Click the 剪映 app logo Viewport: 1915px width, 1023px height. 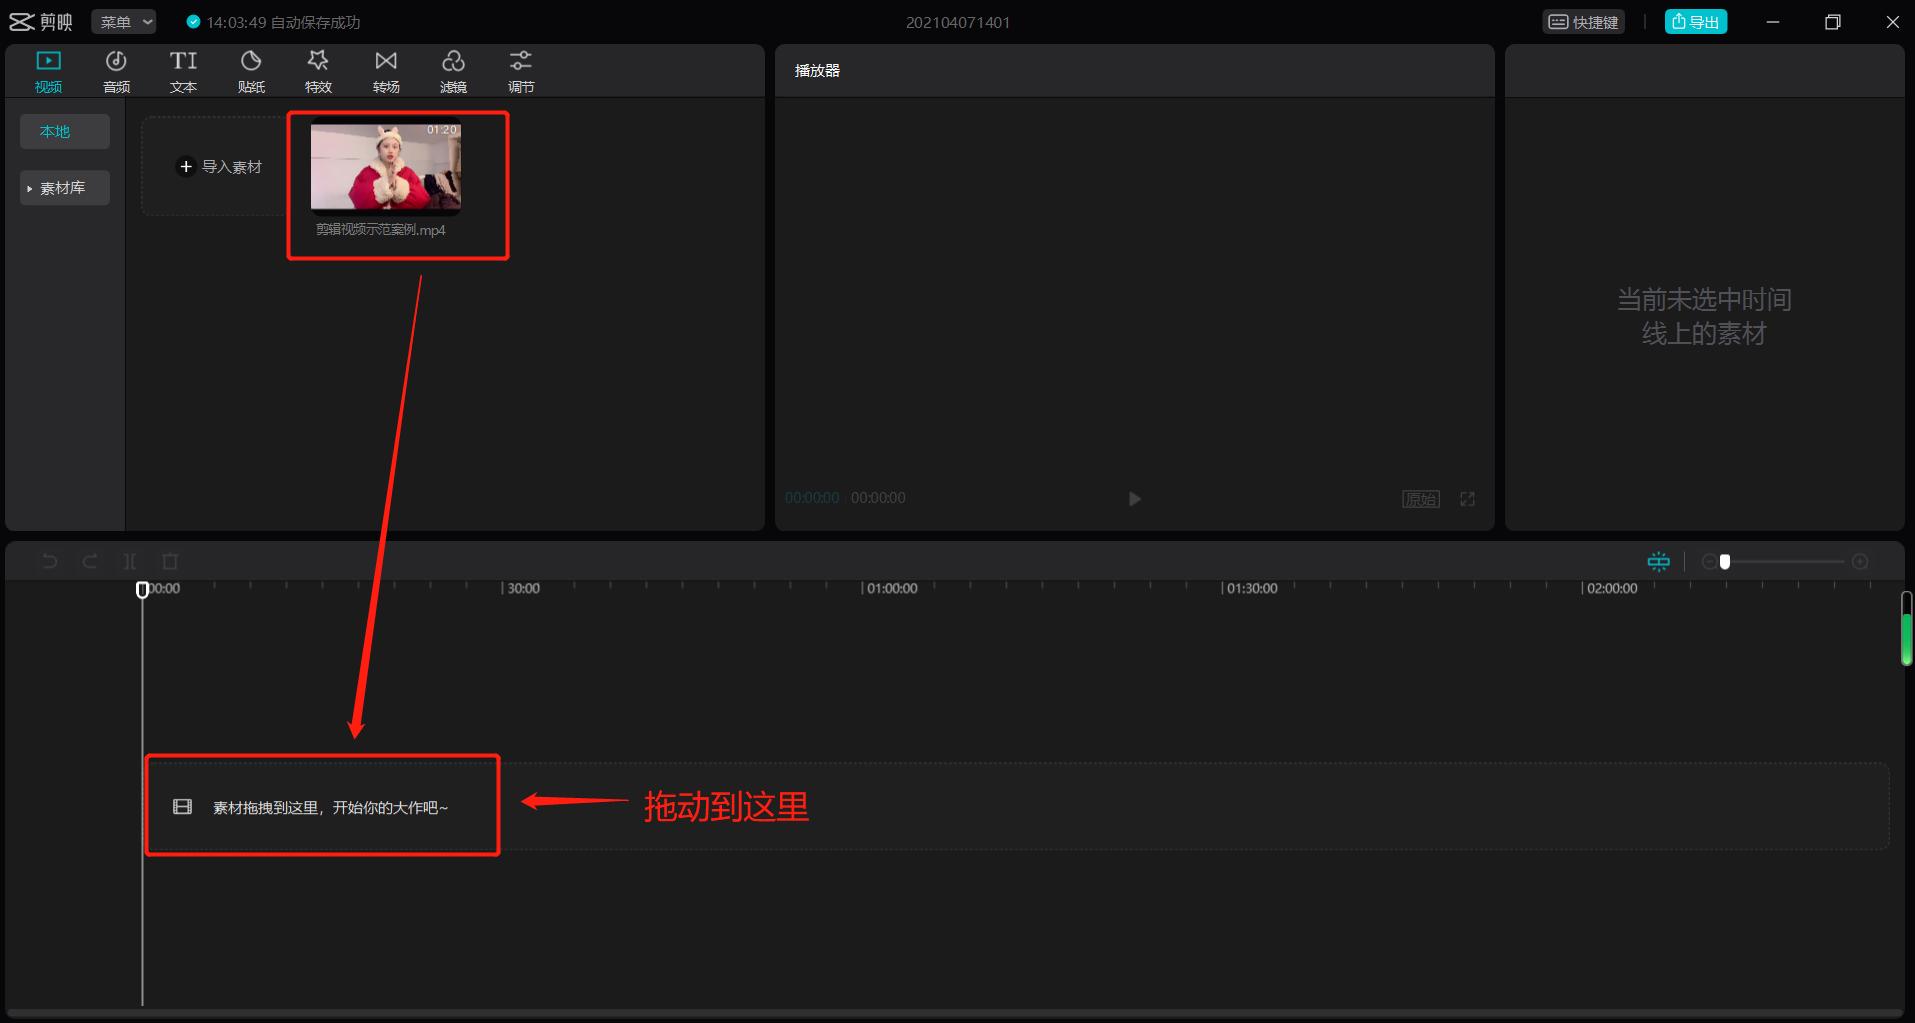point(41,22)
